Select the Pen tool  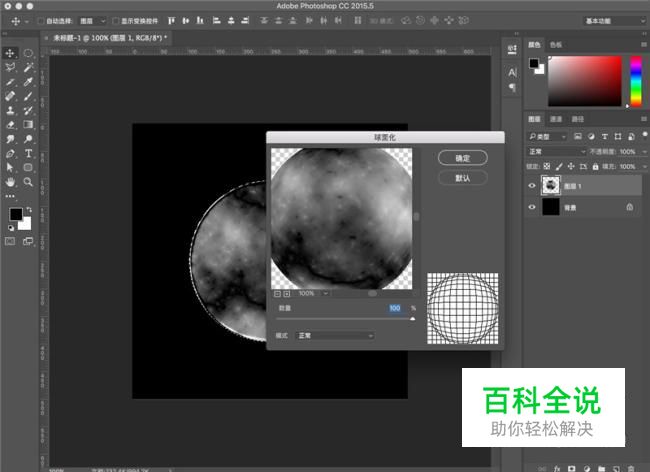[10, 153]
